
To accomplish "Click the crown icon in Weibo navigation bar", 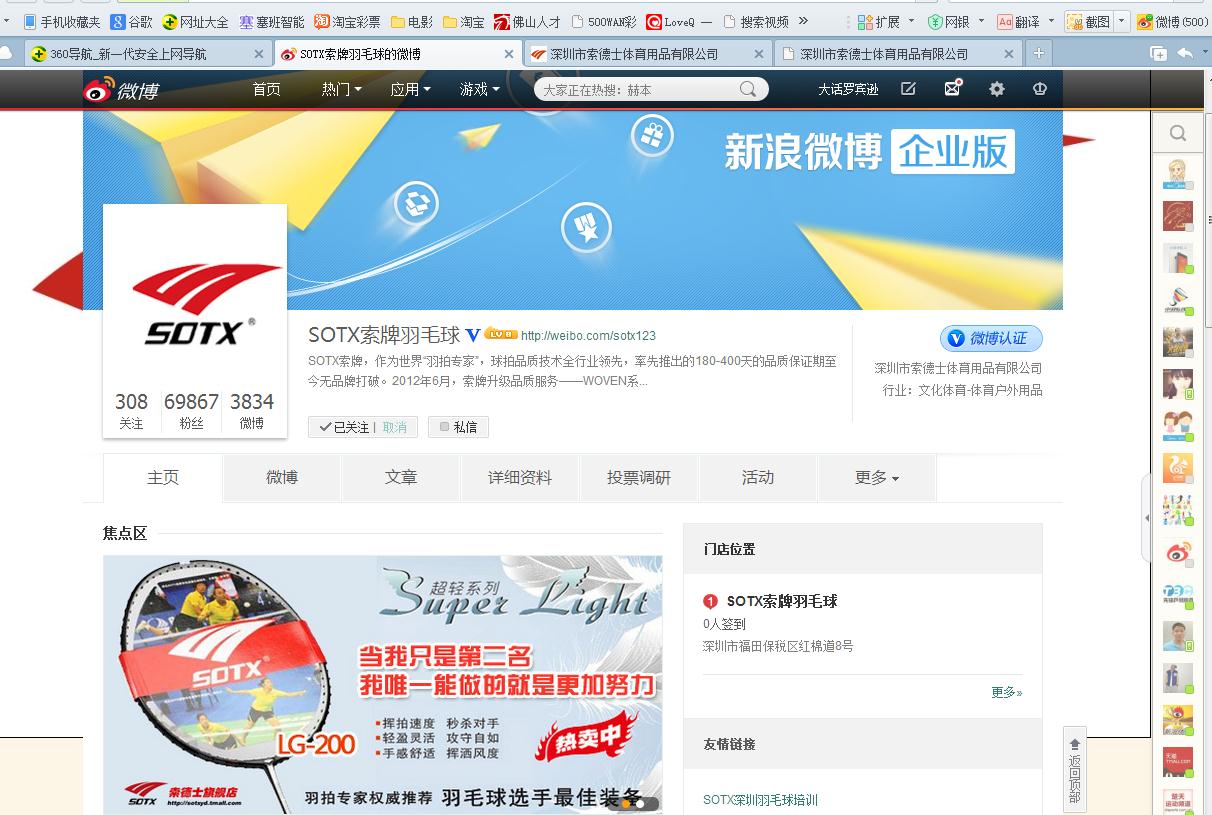I will click(x=1040, y=89).
